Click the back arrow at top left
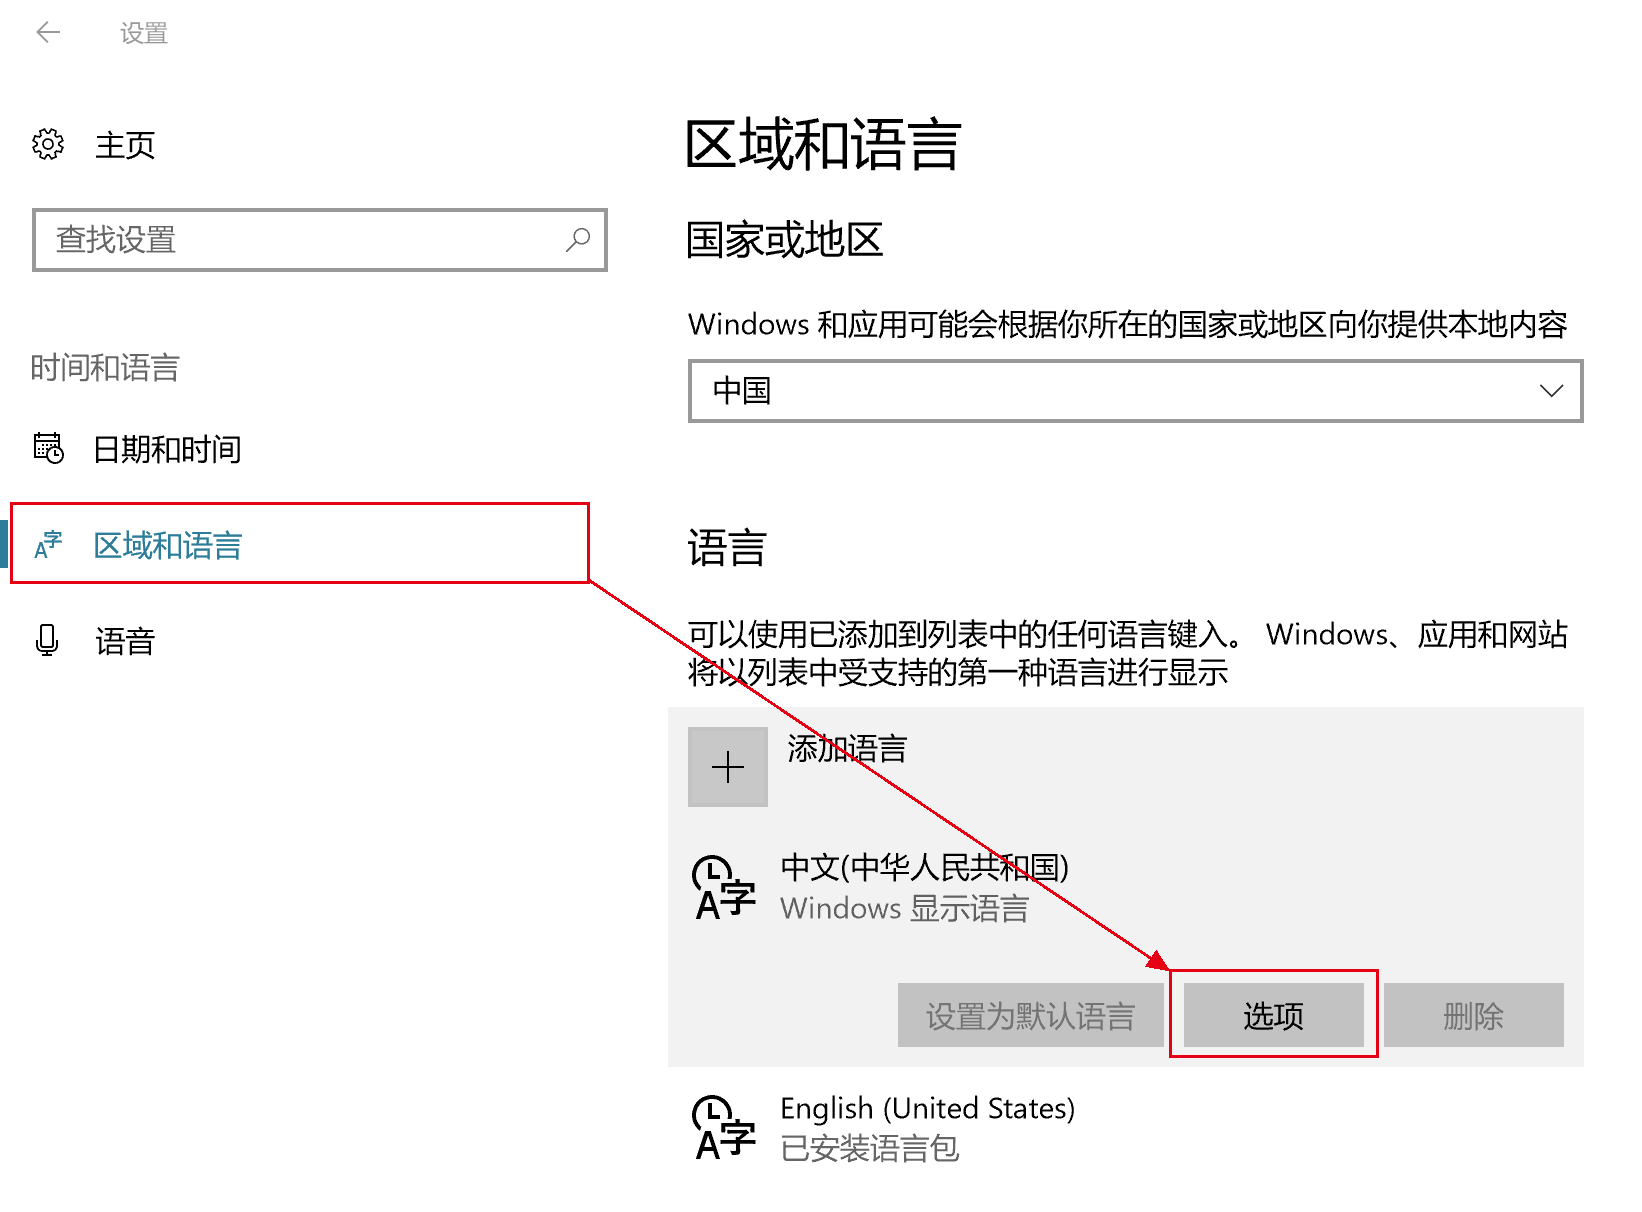 [x=48, y=32]
